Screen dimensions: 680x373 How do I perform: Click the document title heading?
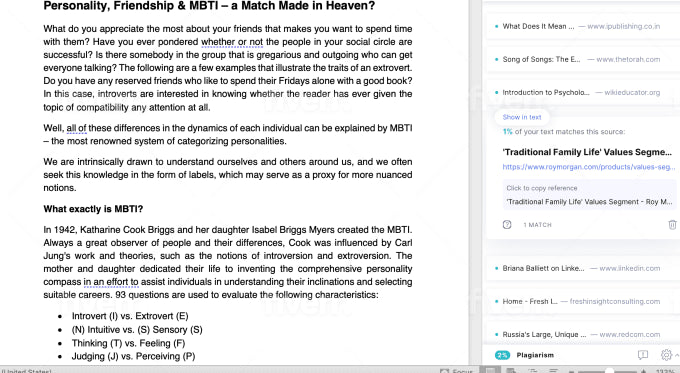[209, 6]
